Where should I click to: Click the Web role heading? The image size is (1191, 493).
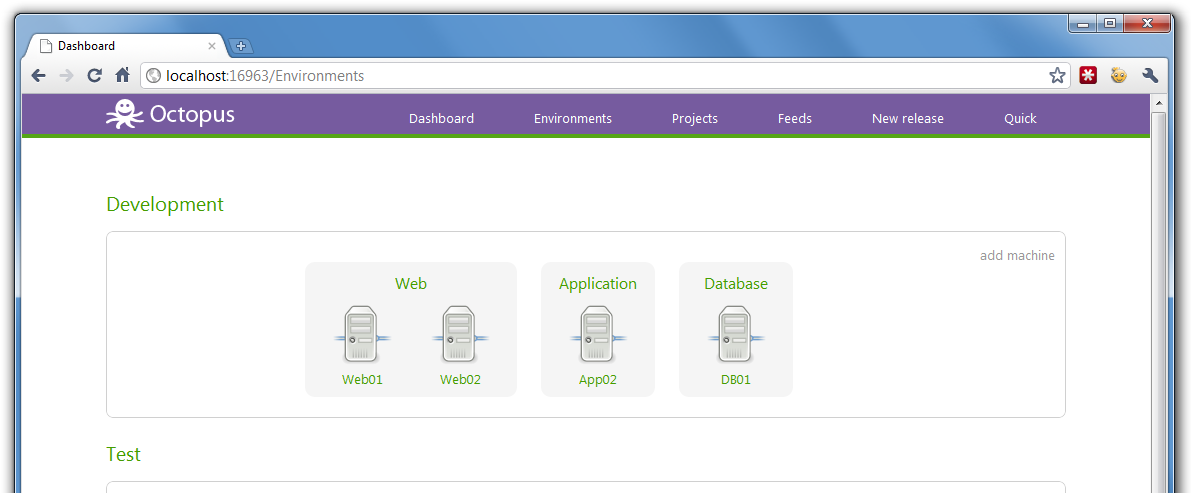tap(411, 283)
